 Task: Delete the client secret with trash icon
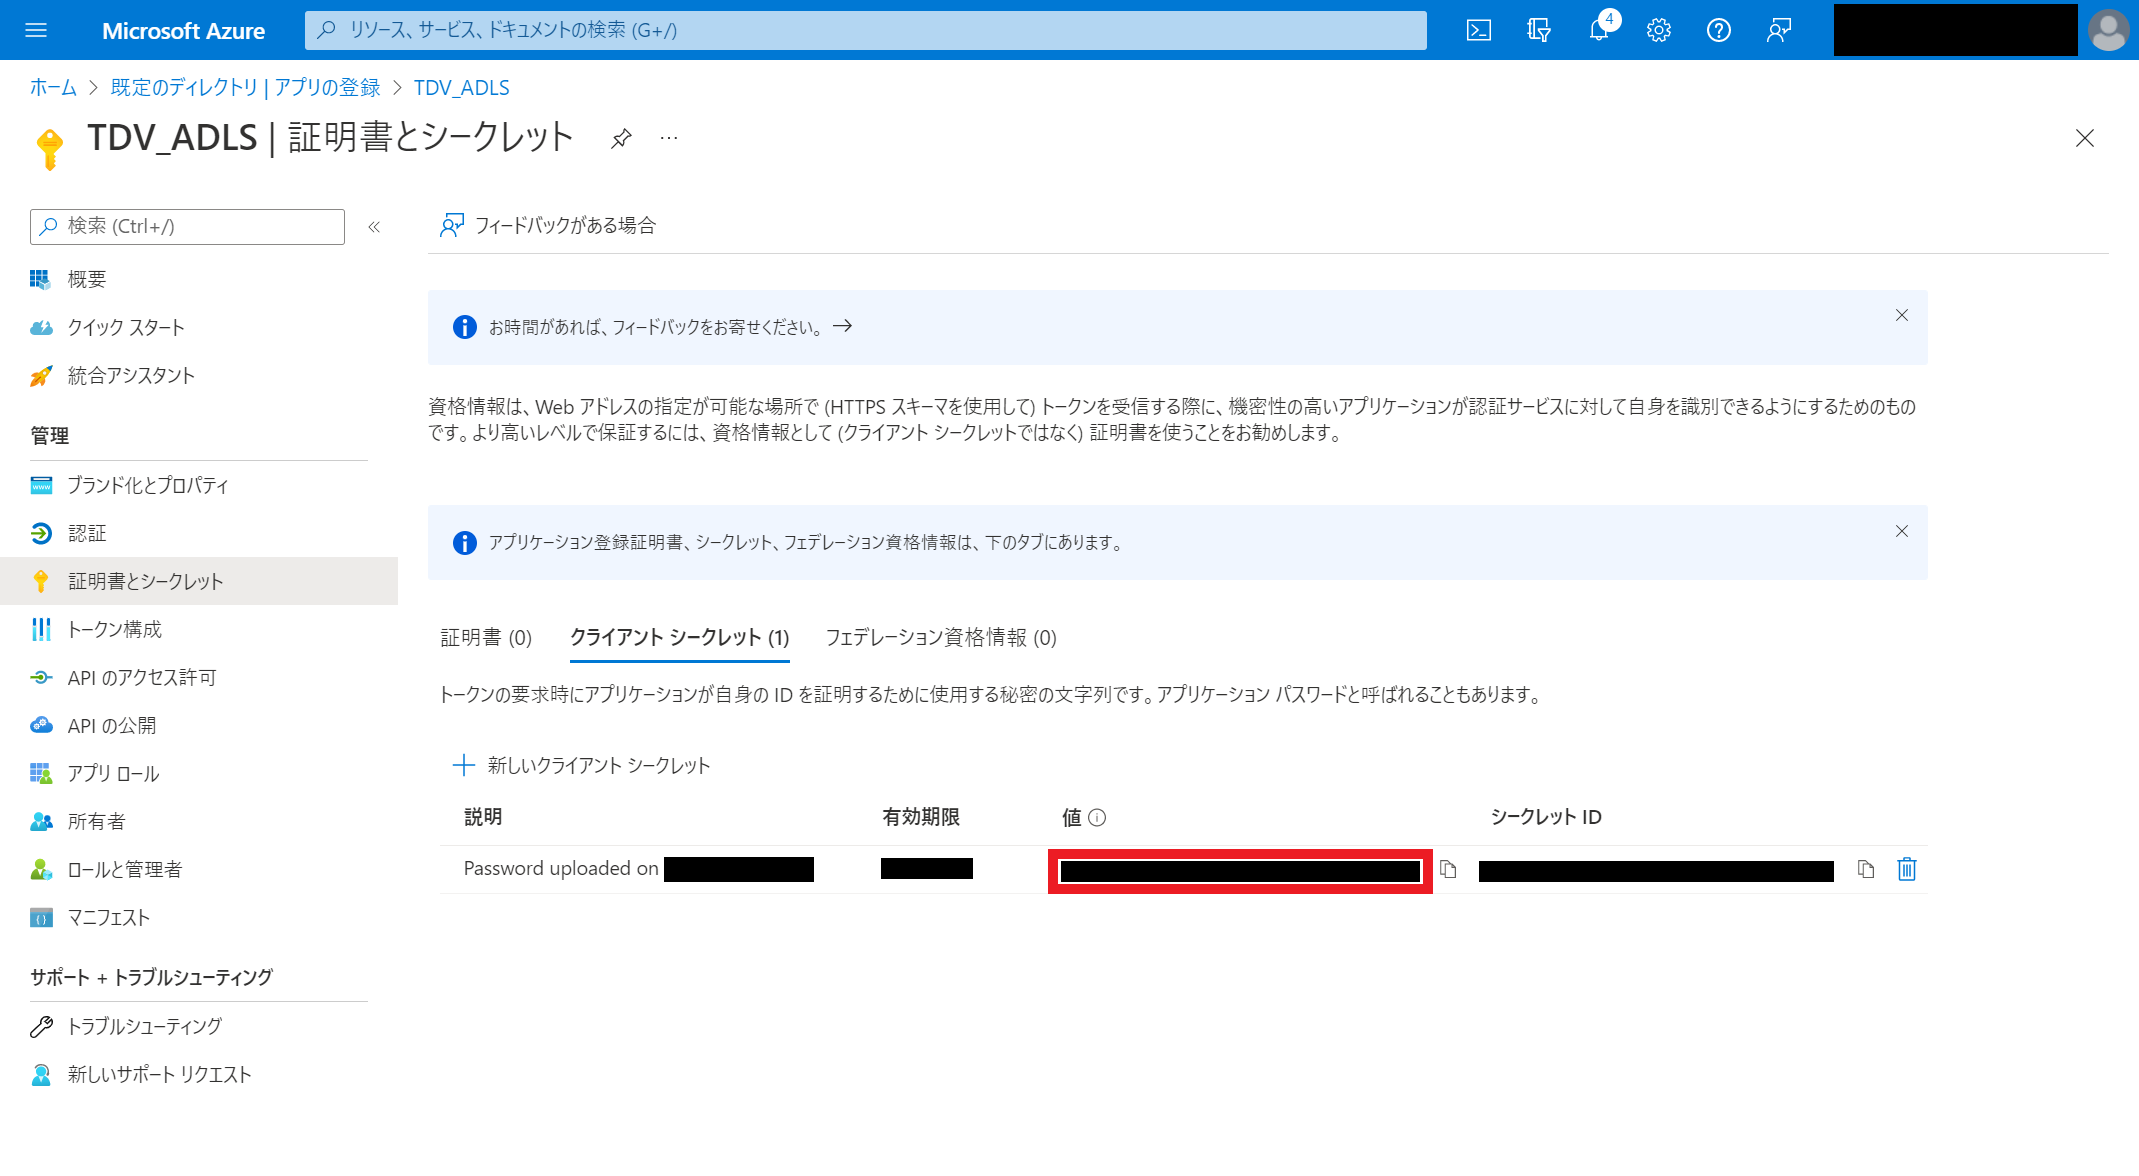(x=1907, y=869)
